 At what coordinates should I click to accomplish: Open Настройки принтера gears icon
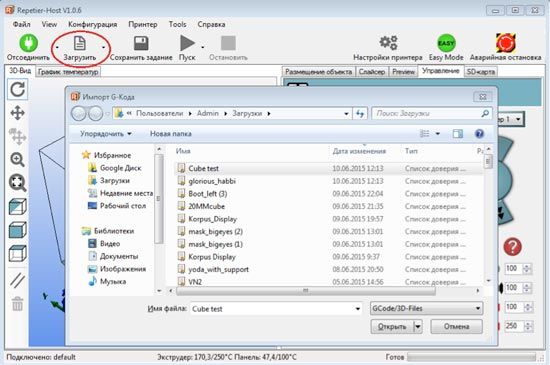[x=388, y=42]
